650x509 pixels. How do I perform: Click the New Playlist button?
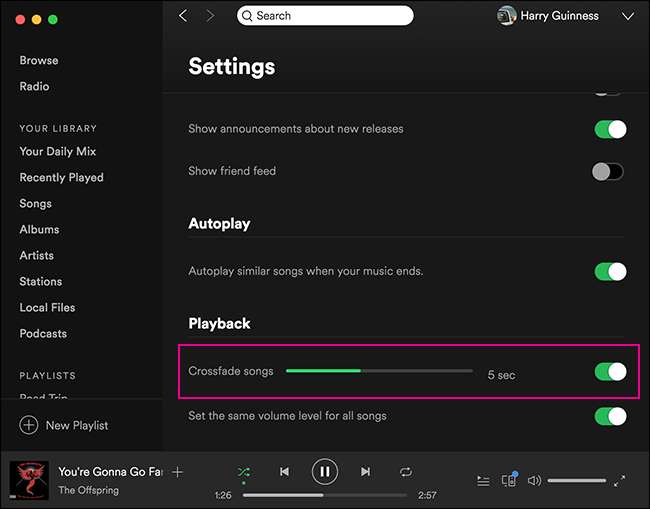[65, 425]
